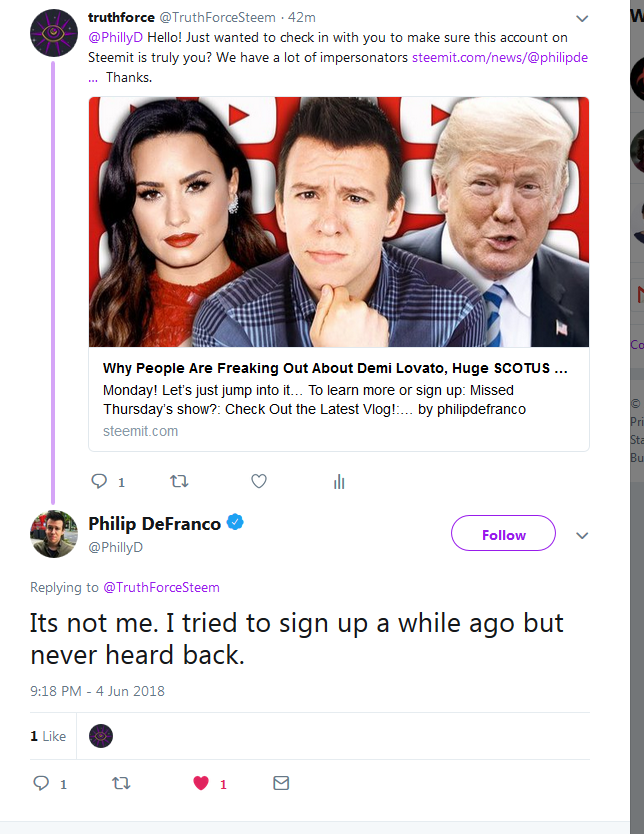Reply to Philip DeFranco's tweet
This screenshot has height=834, width=644.
42,784
